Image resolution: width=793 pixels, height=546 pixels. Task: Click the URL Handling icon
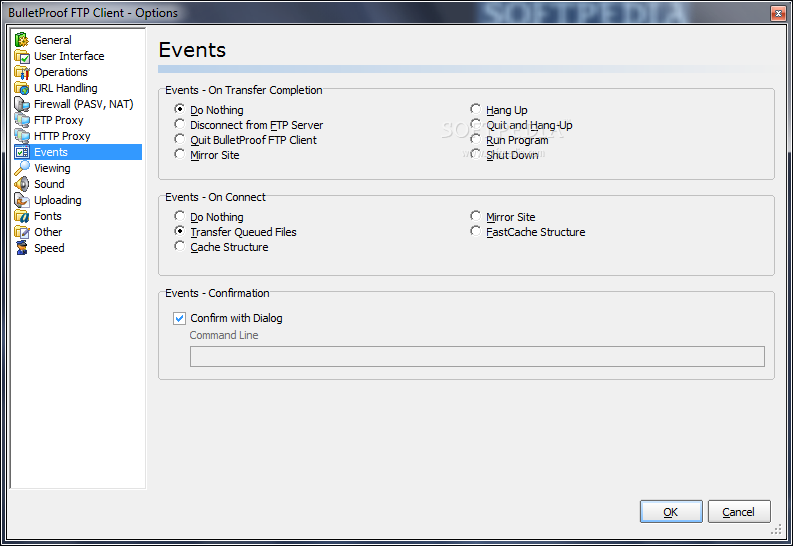22,88
